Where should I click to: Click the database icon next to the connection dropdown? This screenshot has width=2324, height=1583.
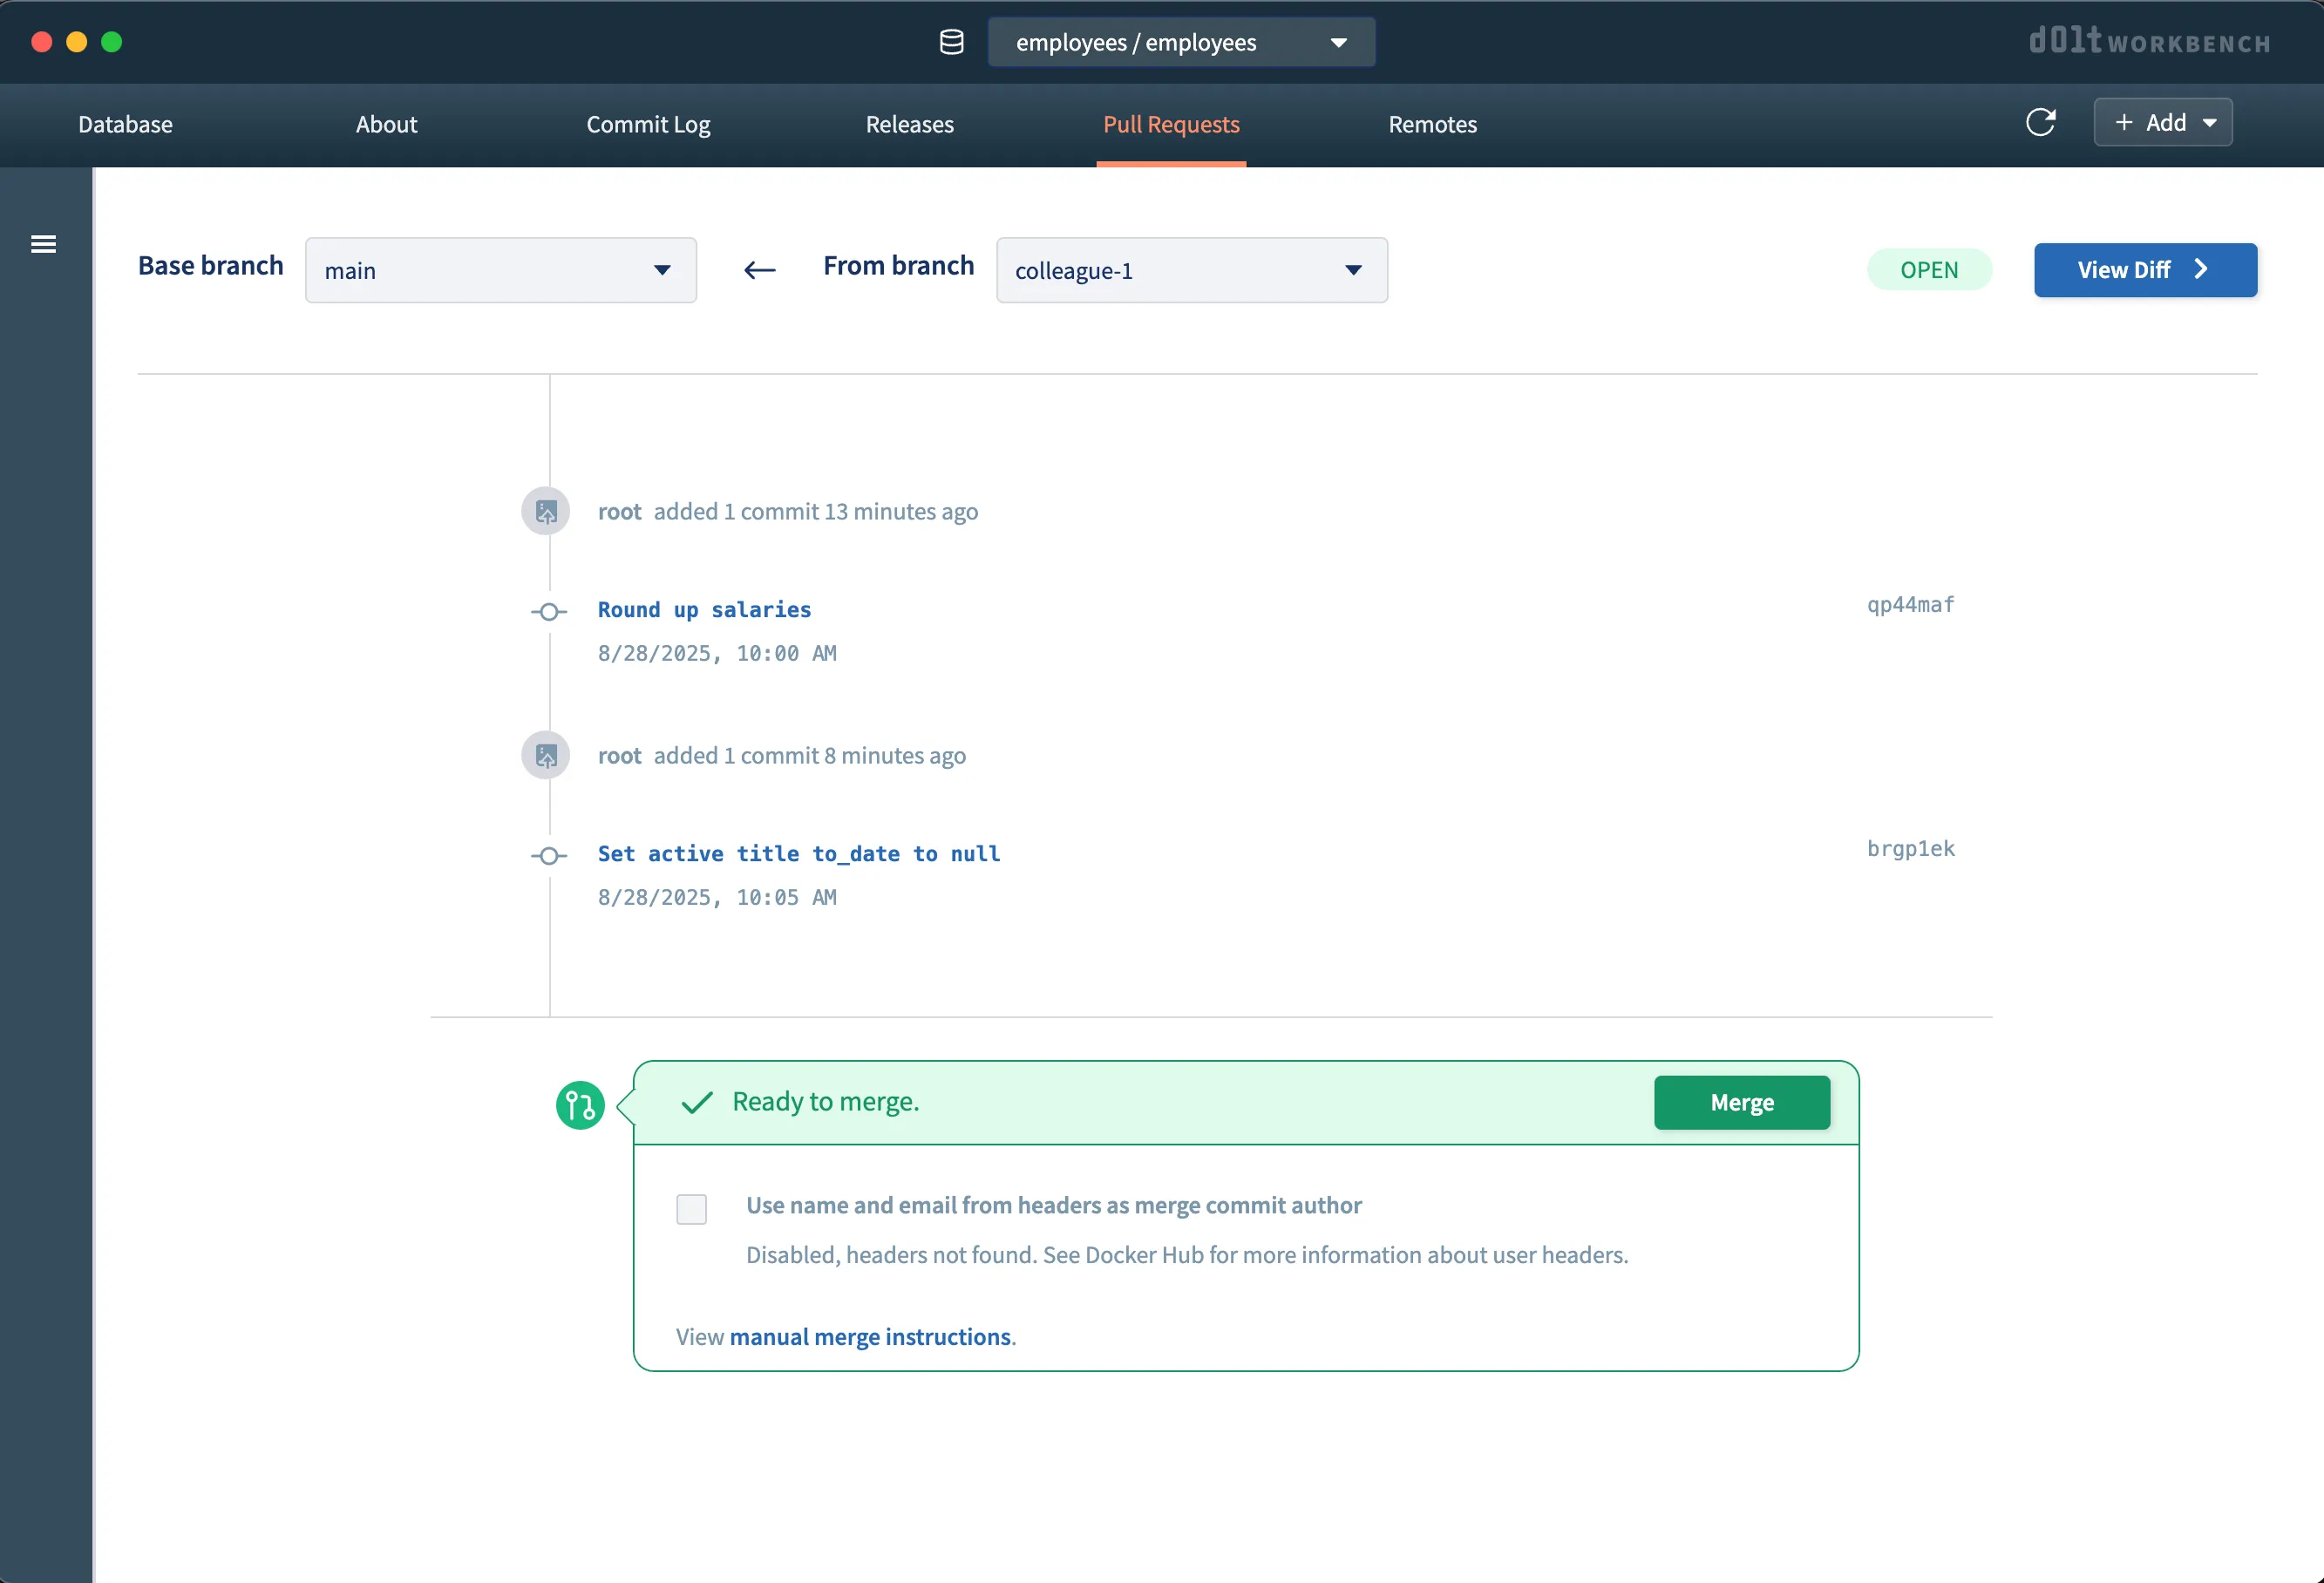(x=951, y=42)
